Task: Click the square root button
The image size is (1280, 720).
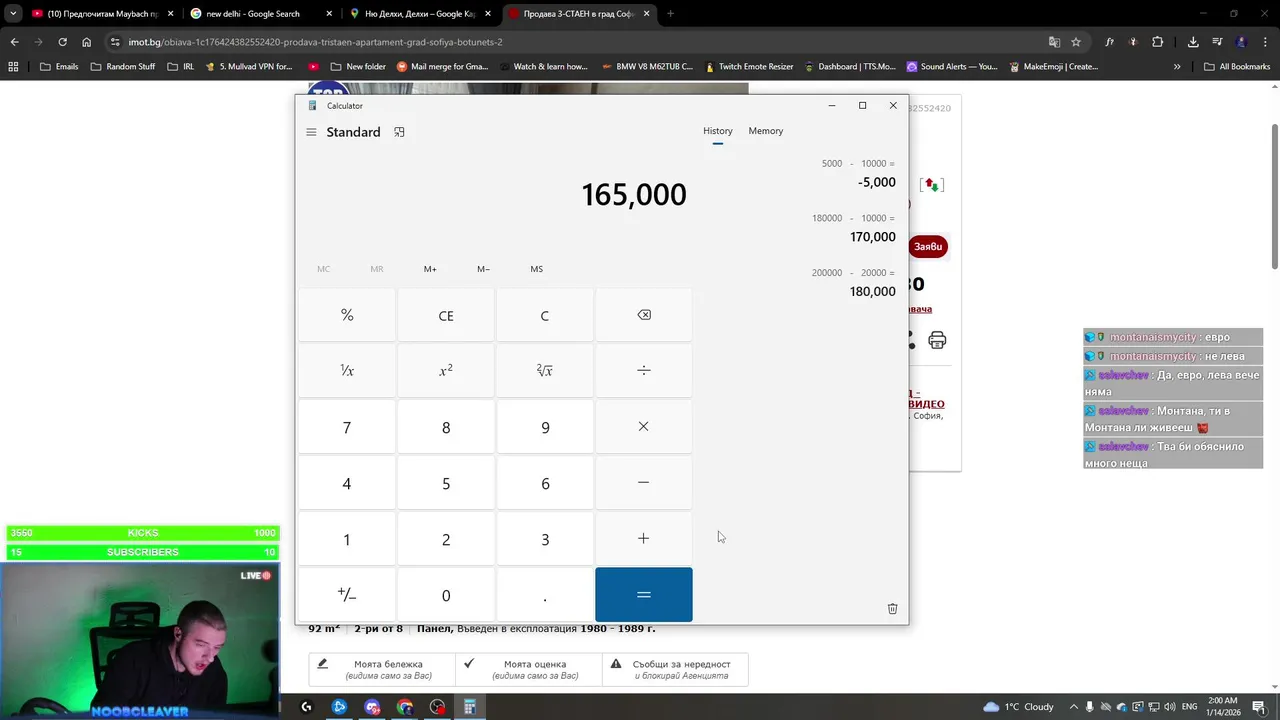Action: coord(545,370)
